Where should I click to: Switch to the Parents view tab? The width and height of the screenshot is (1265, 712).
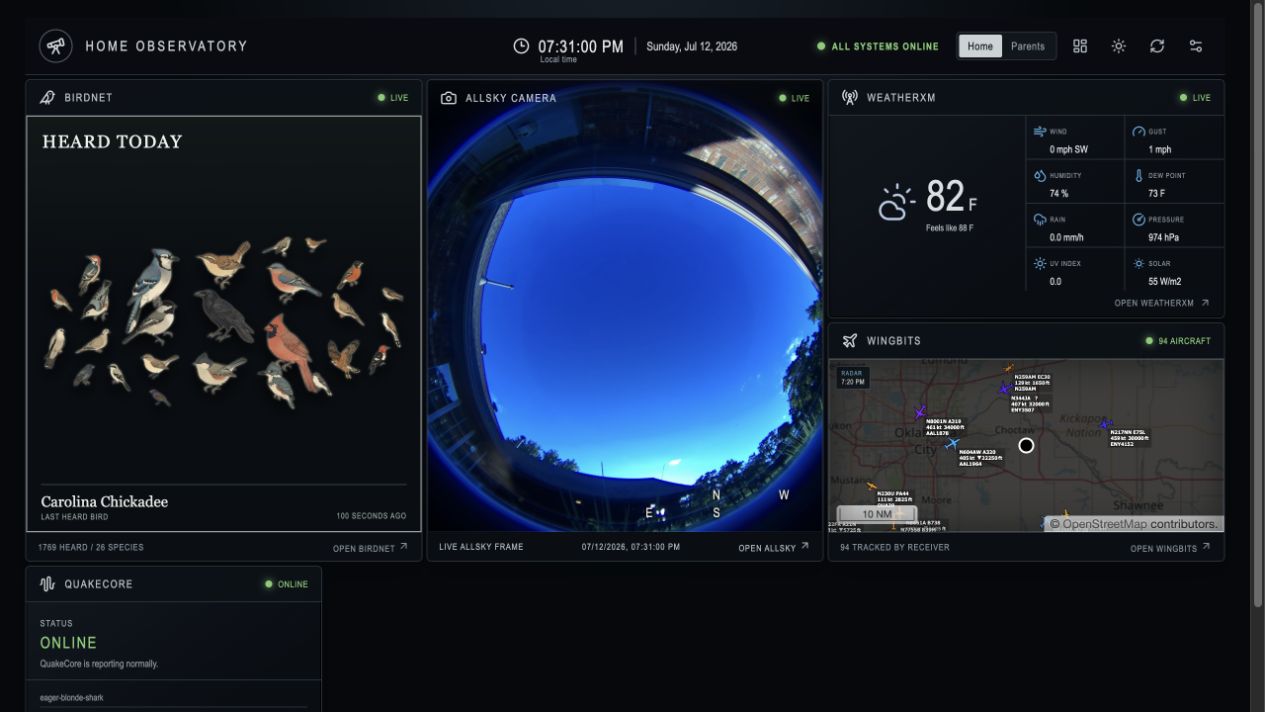(1027, 46)
